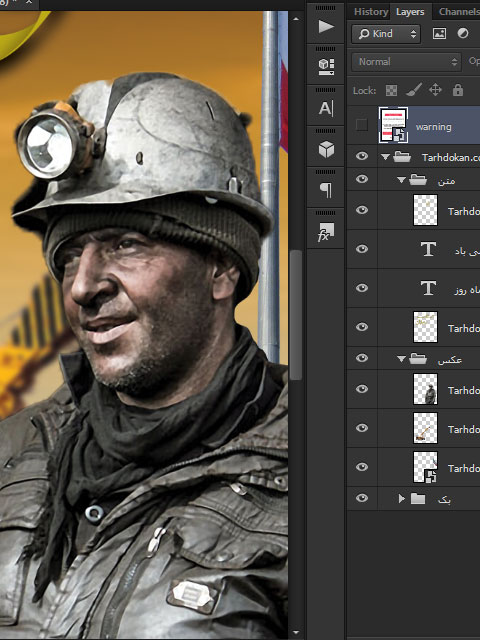Image resolution: width=480 pixels, height=640 pixels.
Task: Hide the Tarhdokan.com group
Action: 362,156
